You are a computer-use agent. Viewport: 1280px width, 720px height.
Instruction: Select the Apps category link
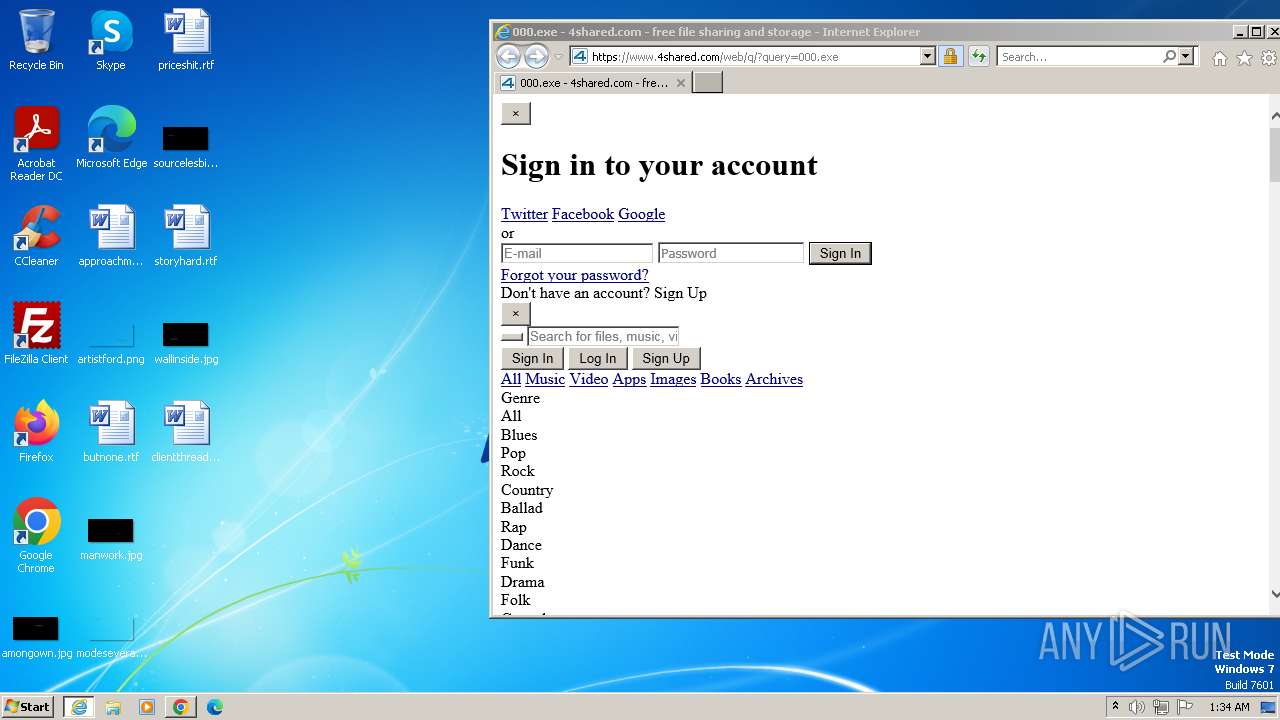coord(629,379)
